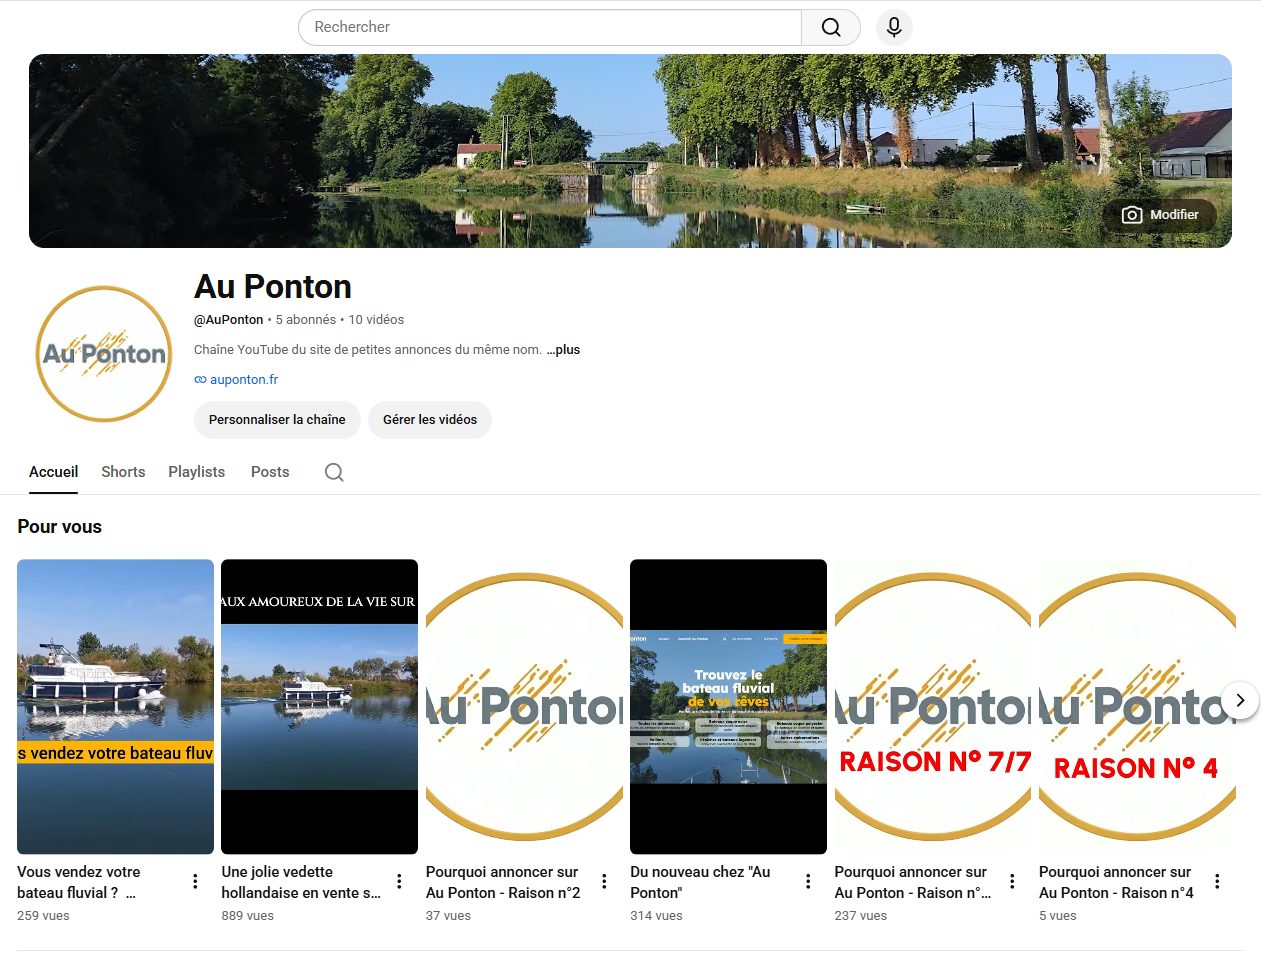
Task: Click the search magnifier button
Action: click(831, 27)
